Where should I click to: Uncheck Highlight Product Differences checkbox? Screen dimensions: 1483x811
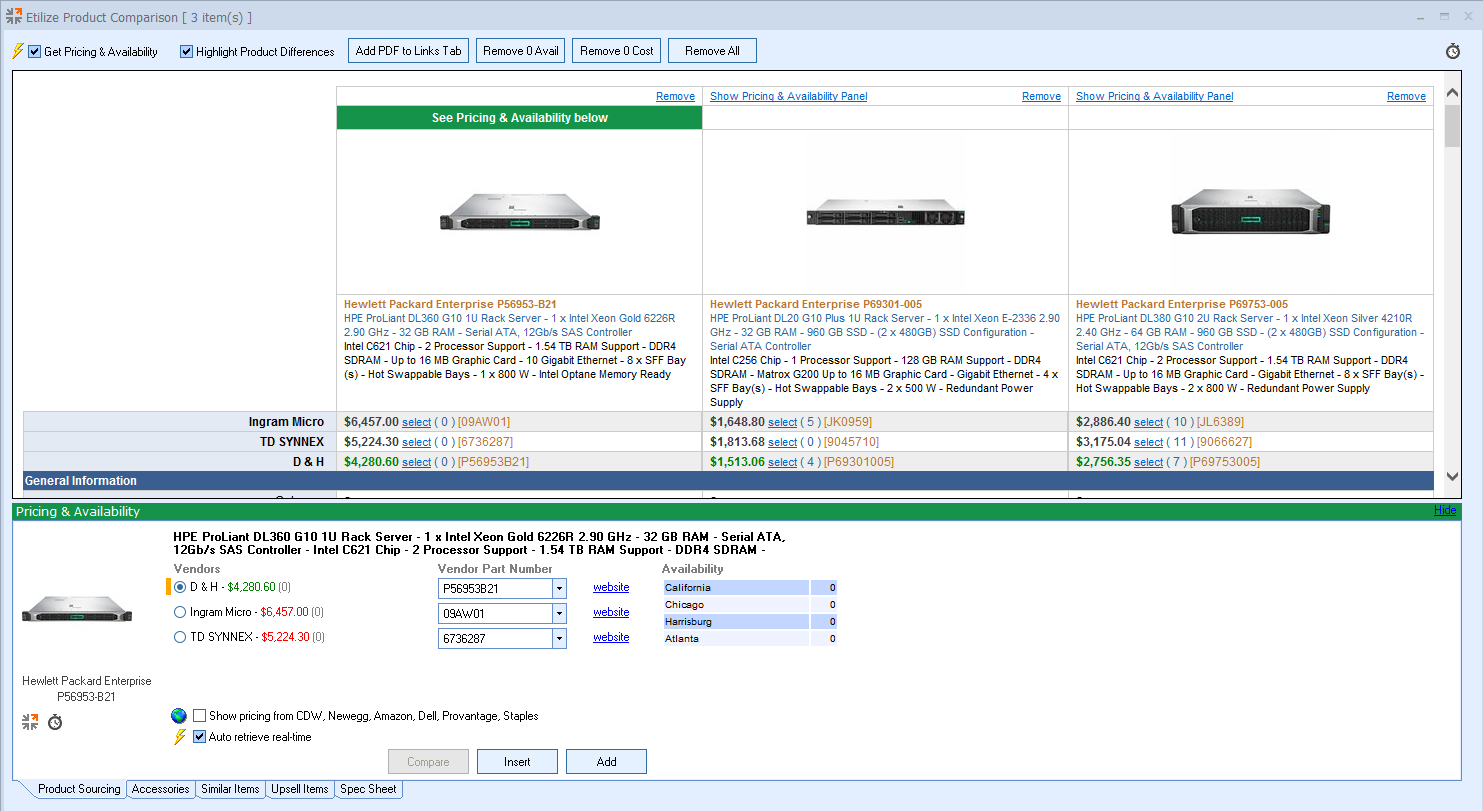(186, 52)
